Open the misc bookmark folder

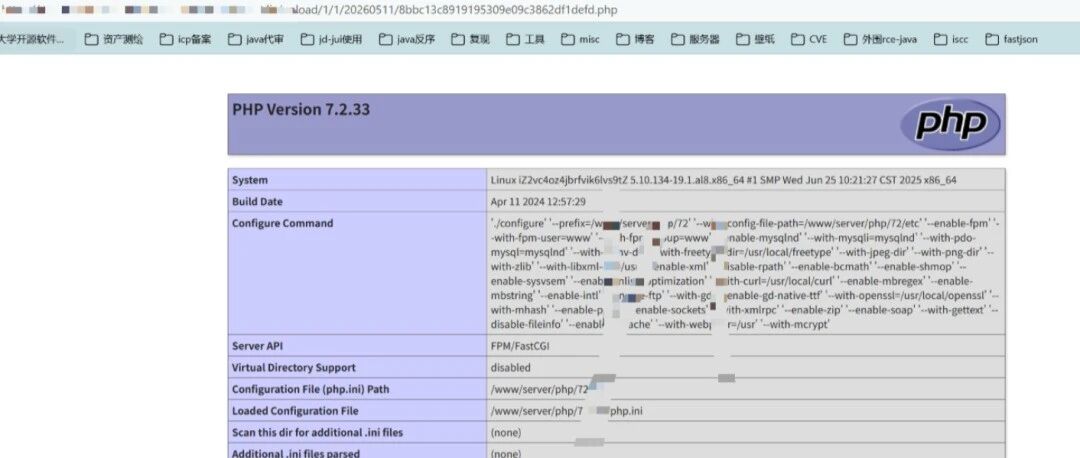(x=580, y=39)
